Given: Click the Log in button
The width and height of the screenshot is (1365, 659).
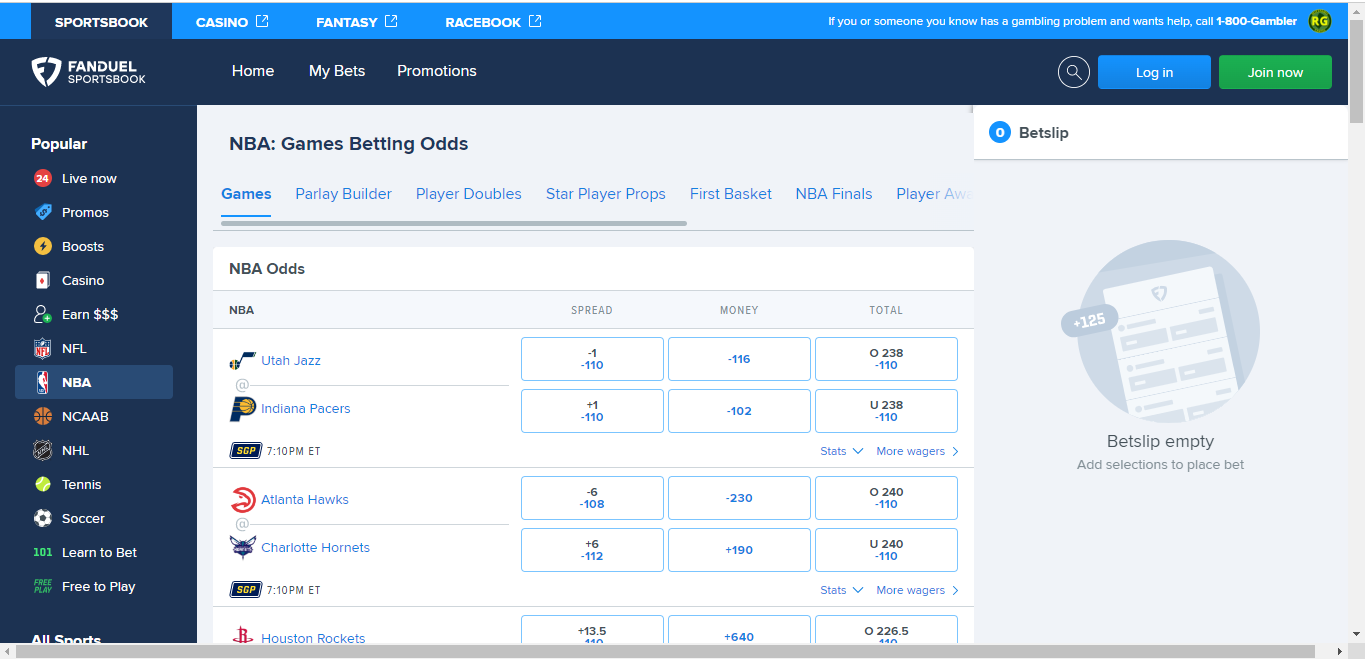Looking at the screenshot, I should pos(1154,72).
